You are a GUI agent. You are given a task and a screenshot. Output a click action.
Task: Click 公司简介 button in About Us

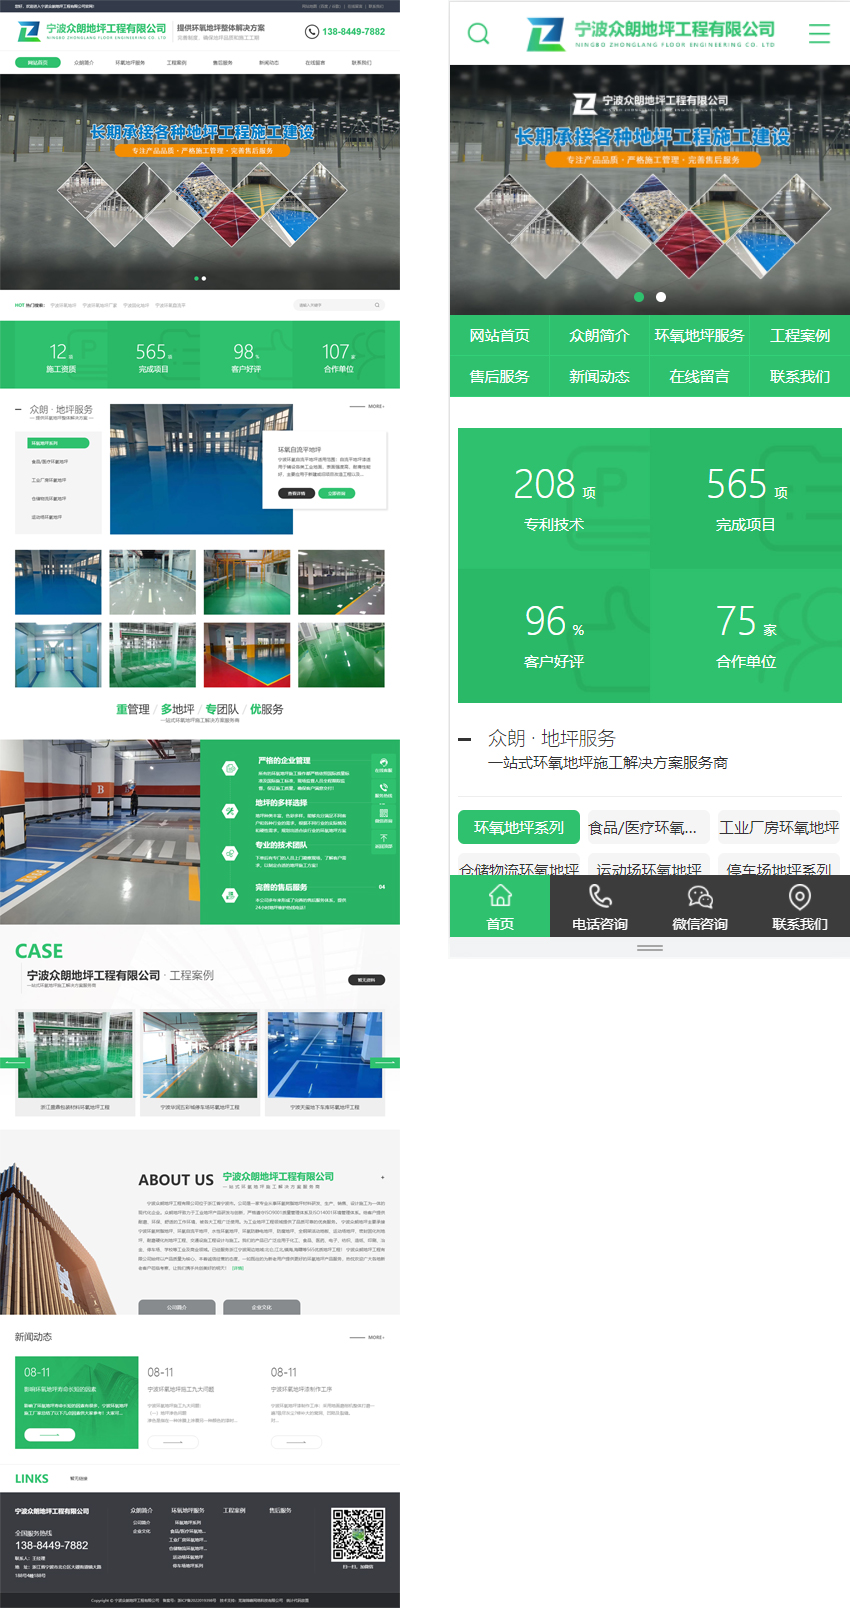click(x=176, y=1307)
